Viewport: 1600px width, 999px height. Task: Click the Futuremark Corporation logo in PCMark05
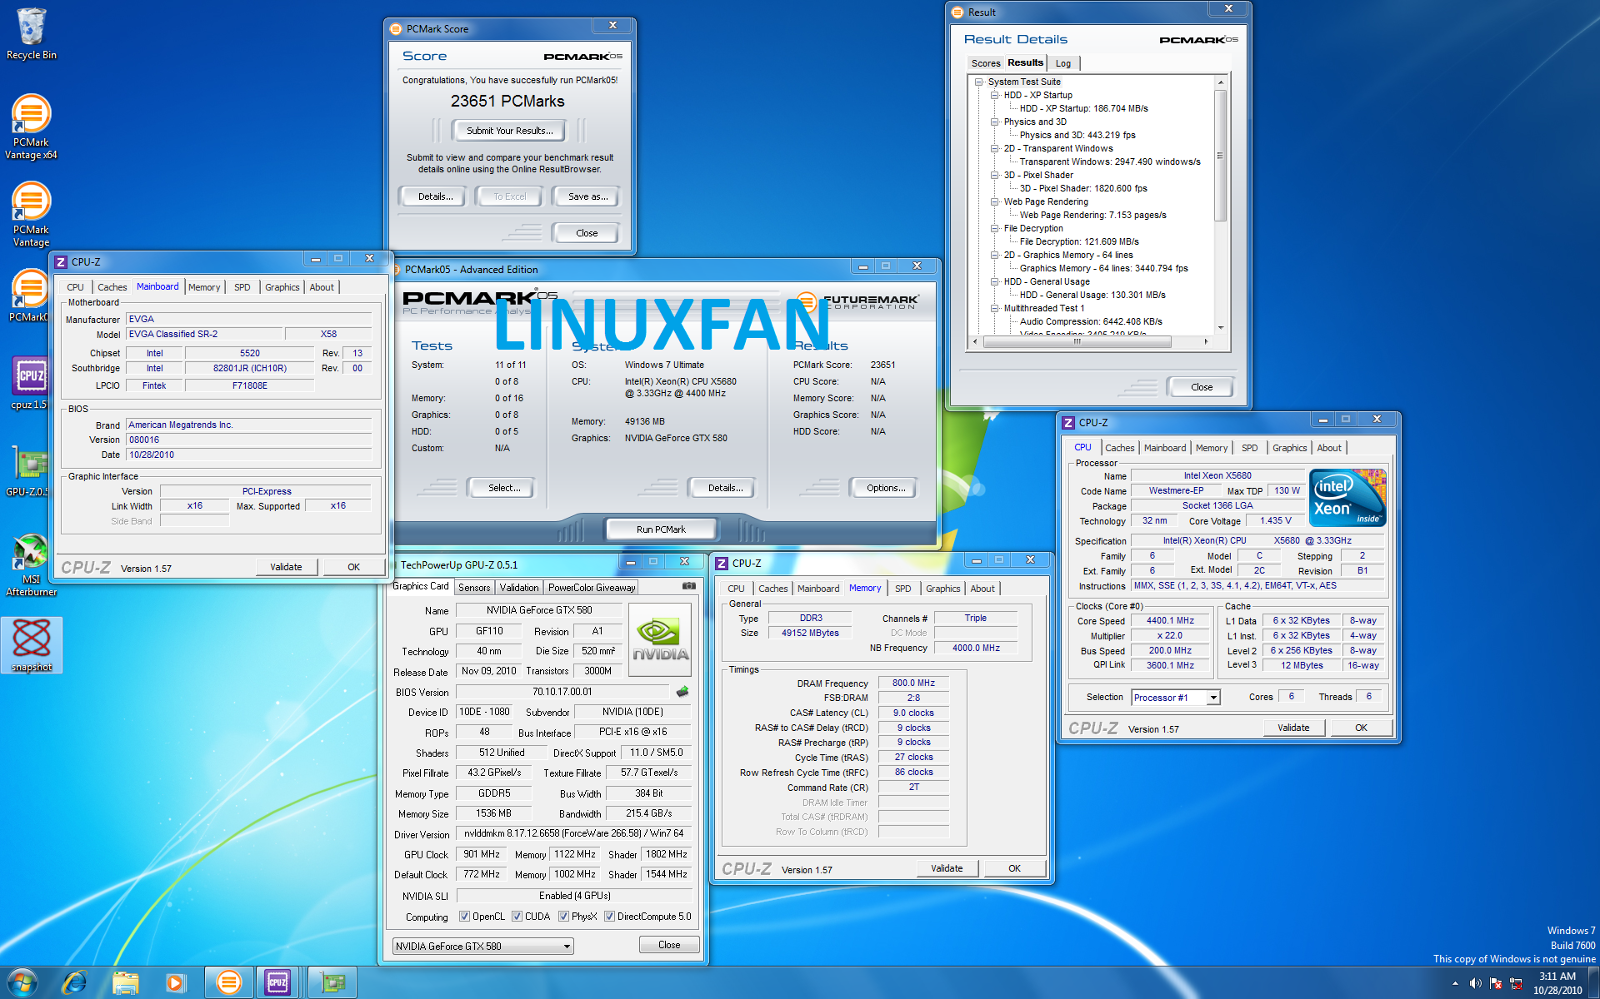click(858, 301)
